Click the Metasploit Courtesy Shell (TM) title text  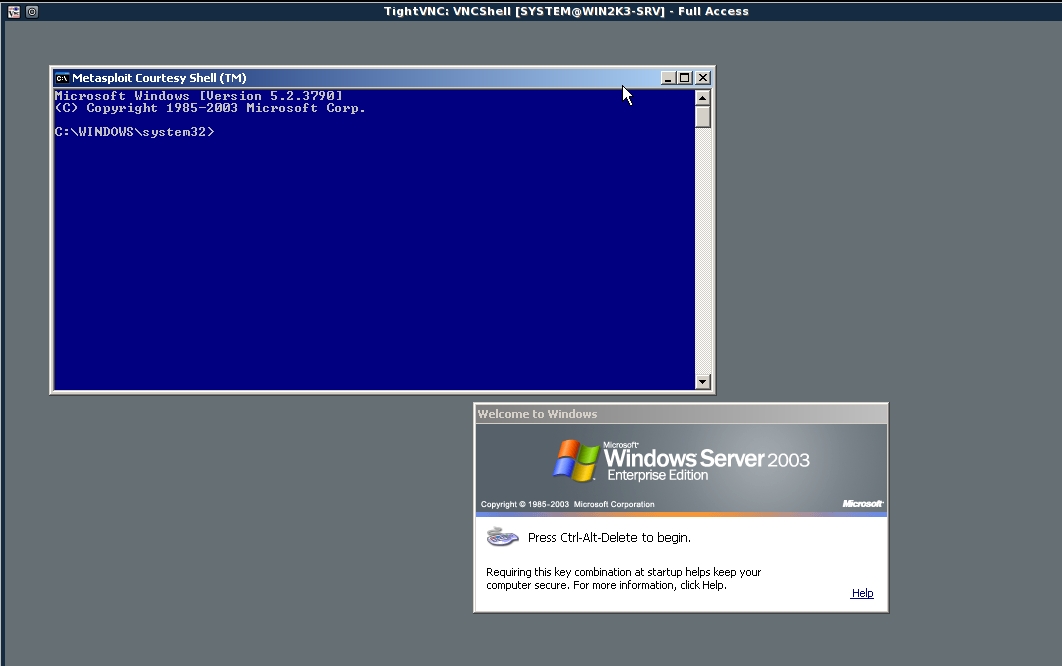click(x=159, y=78)
